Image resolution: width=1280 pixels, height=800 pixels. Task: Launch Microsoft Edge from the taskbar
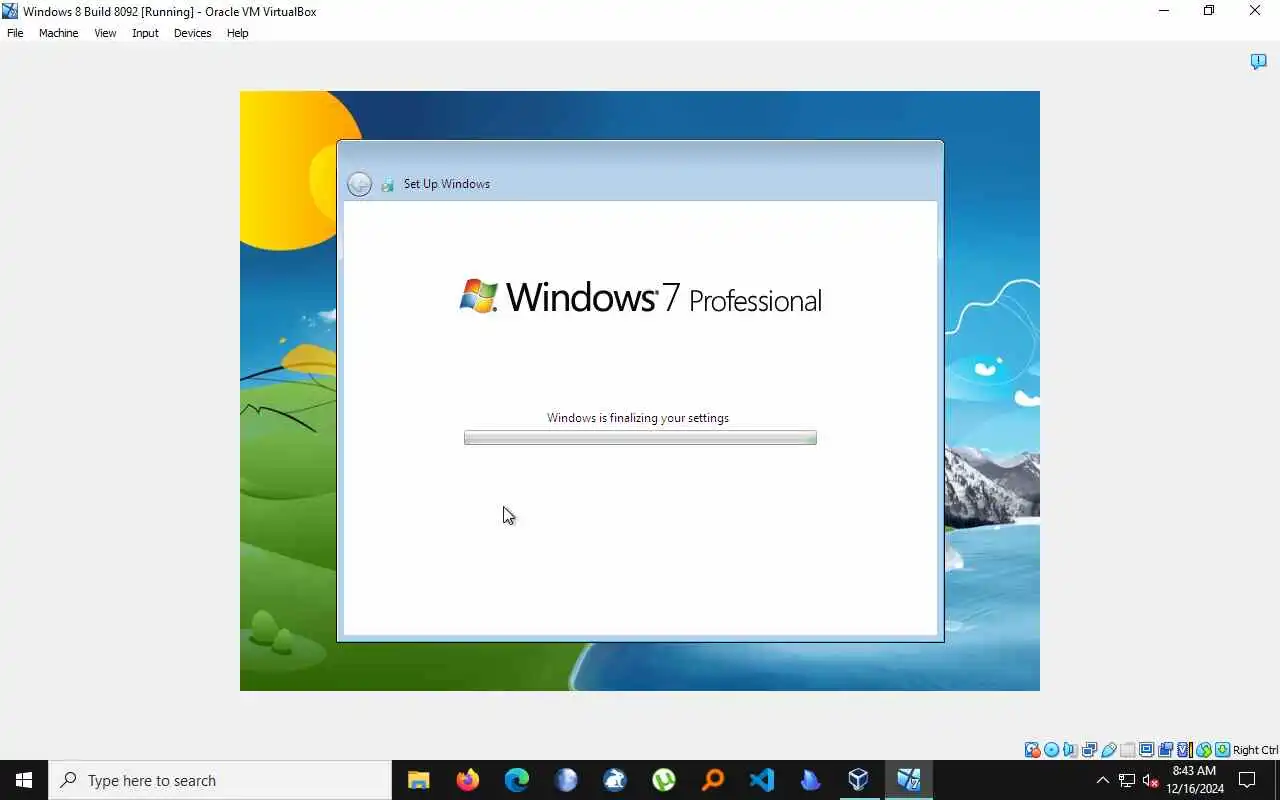tap(516, 780)
